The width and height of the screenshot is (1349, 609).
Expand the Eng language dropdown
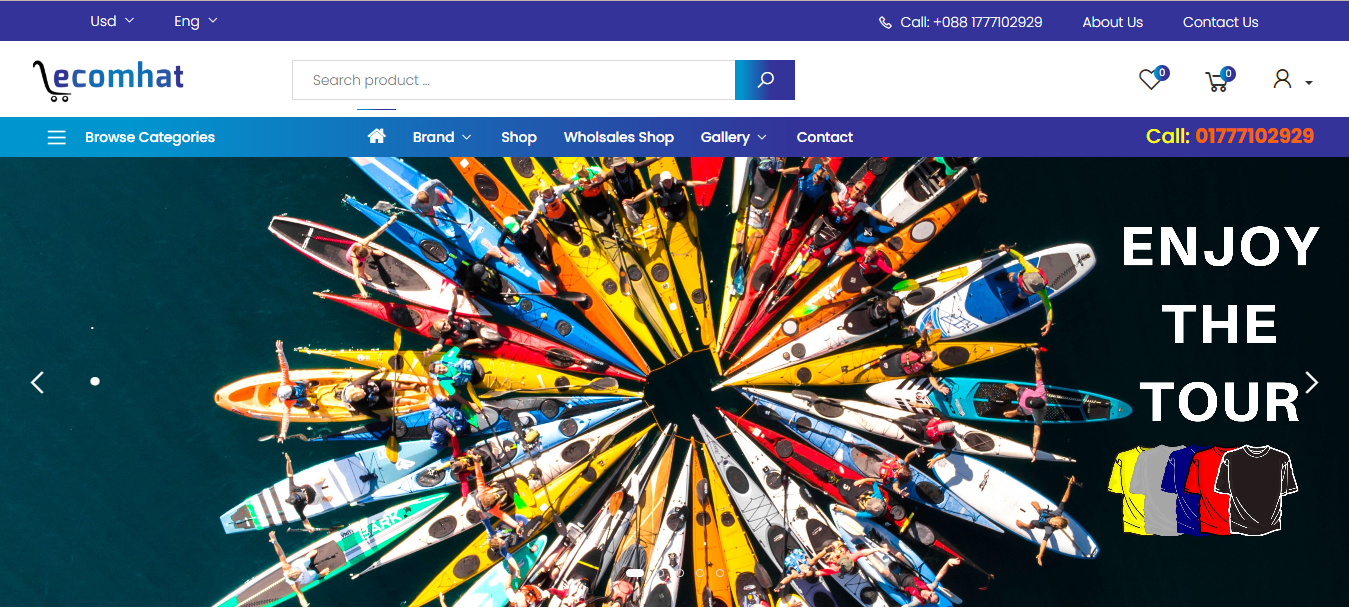point(195,21)
